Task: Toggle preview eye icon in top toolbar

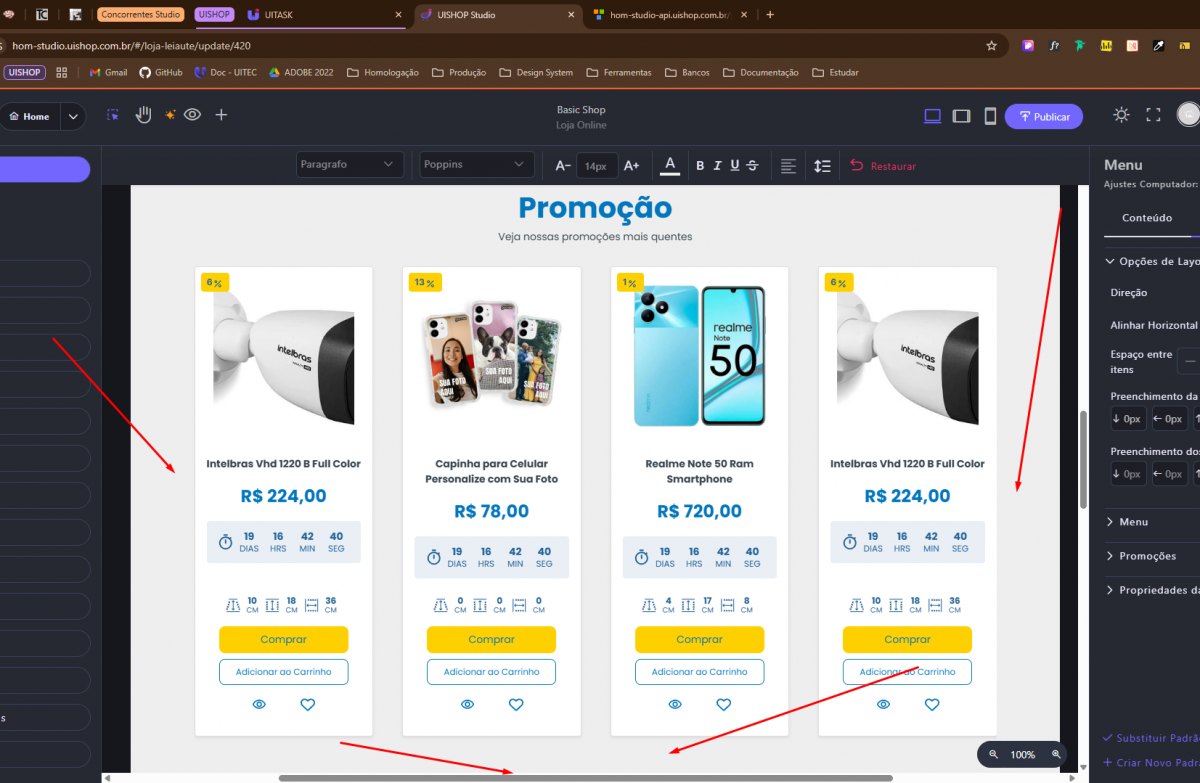Action: pos(192,115)
